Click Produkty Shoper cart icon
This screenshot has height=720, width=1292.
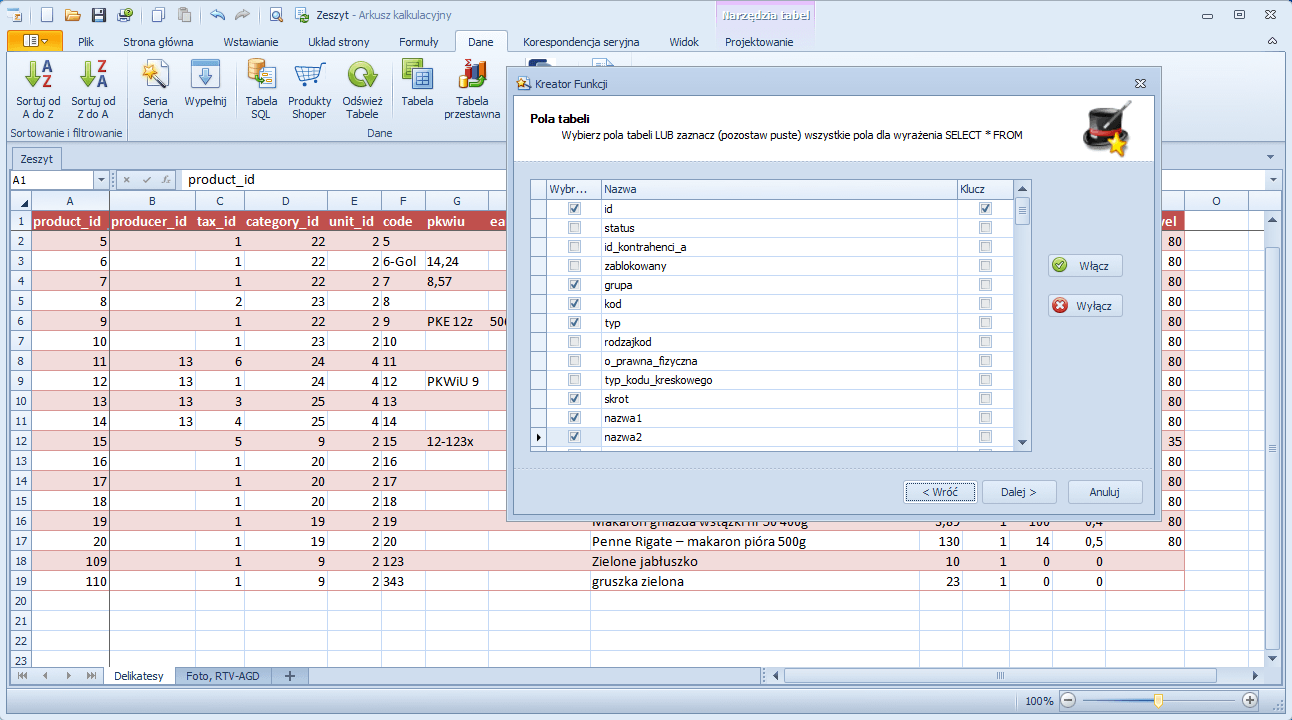[x=309, y=75]
